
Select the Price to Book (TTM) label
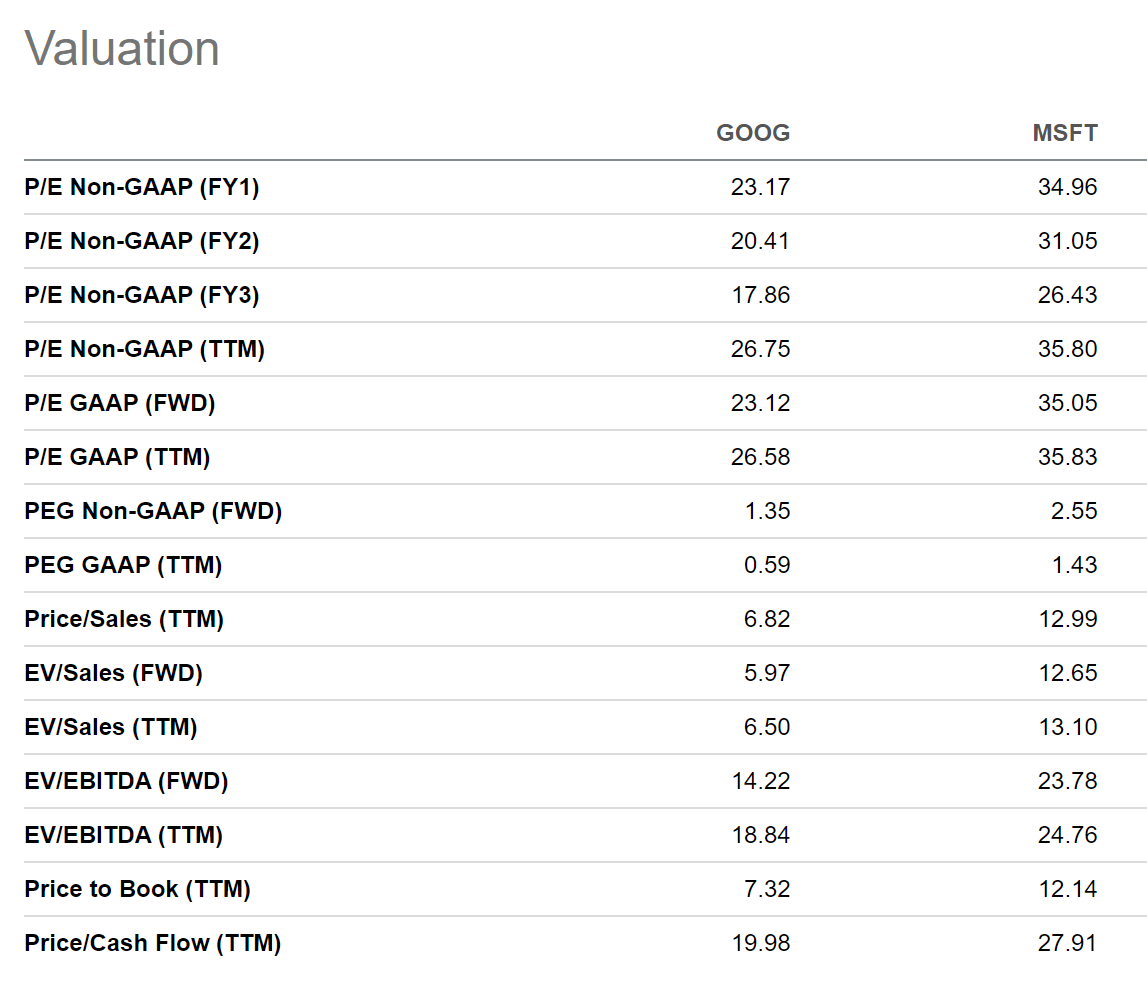coord(138,889)
